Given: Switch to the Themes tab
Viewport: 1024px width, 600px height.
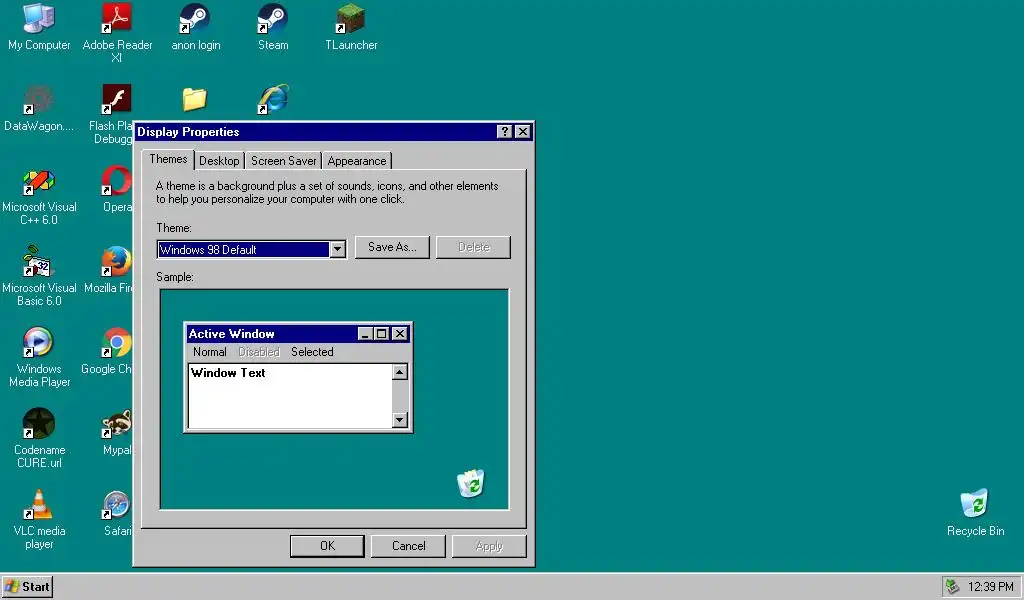Looking at the screenshot, I should [x=168, y=159].
